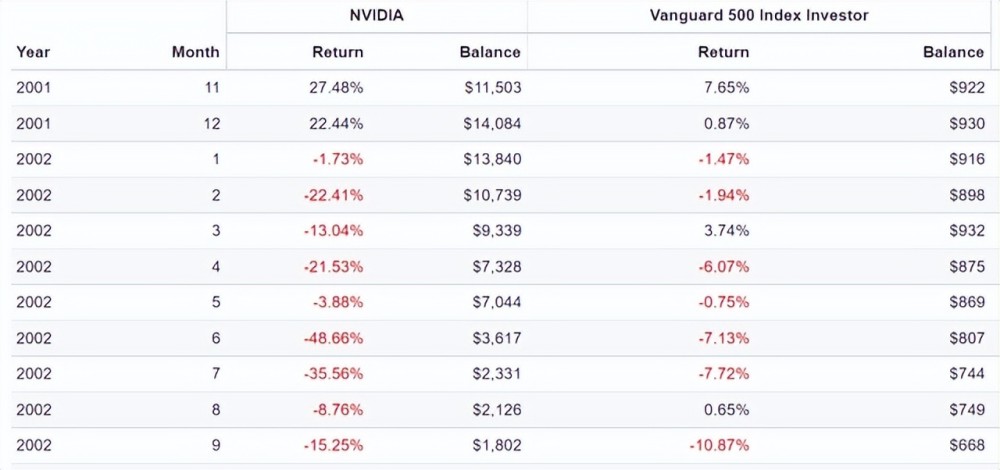Click the NVIDIA group column header
This screenshot has height=470, width=1000.
[x=376, y=16]
